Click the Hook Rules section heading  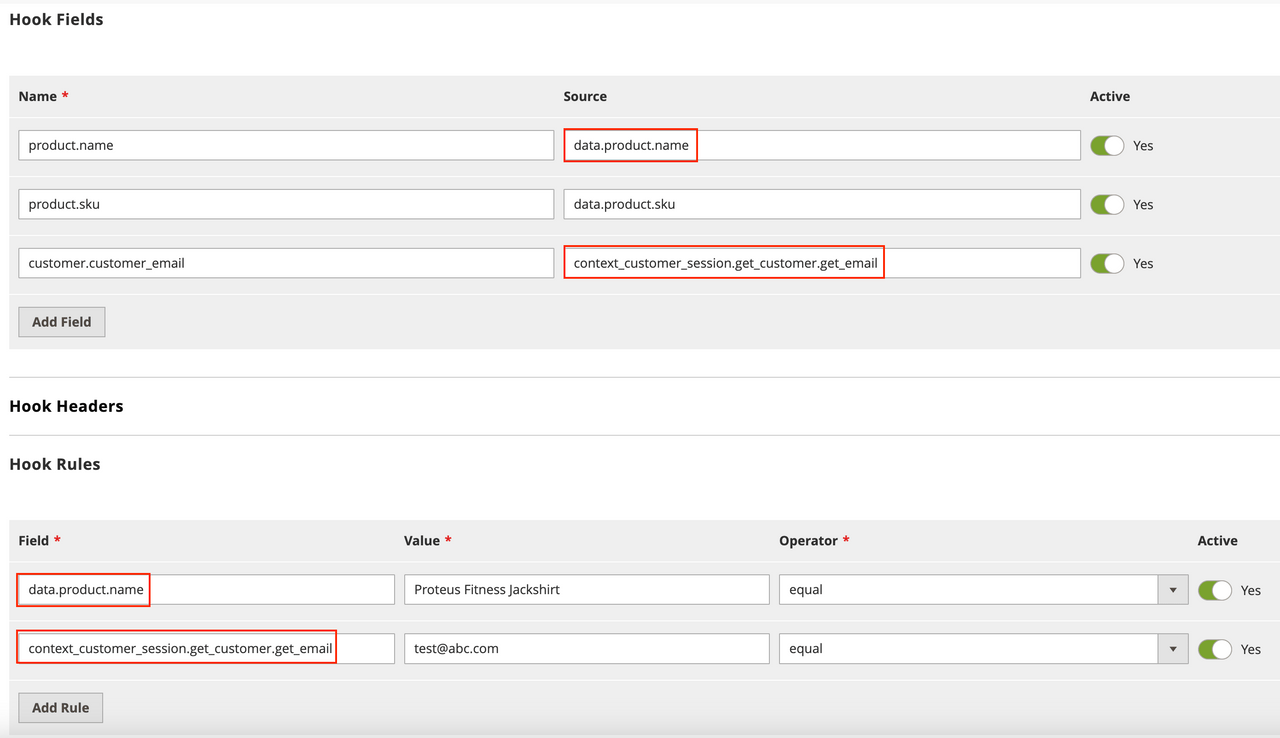(55, 464)
